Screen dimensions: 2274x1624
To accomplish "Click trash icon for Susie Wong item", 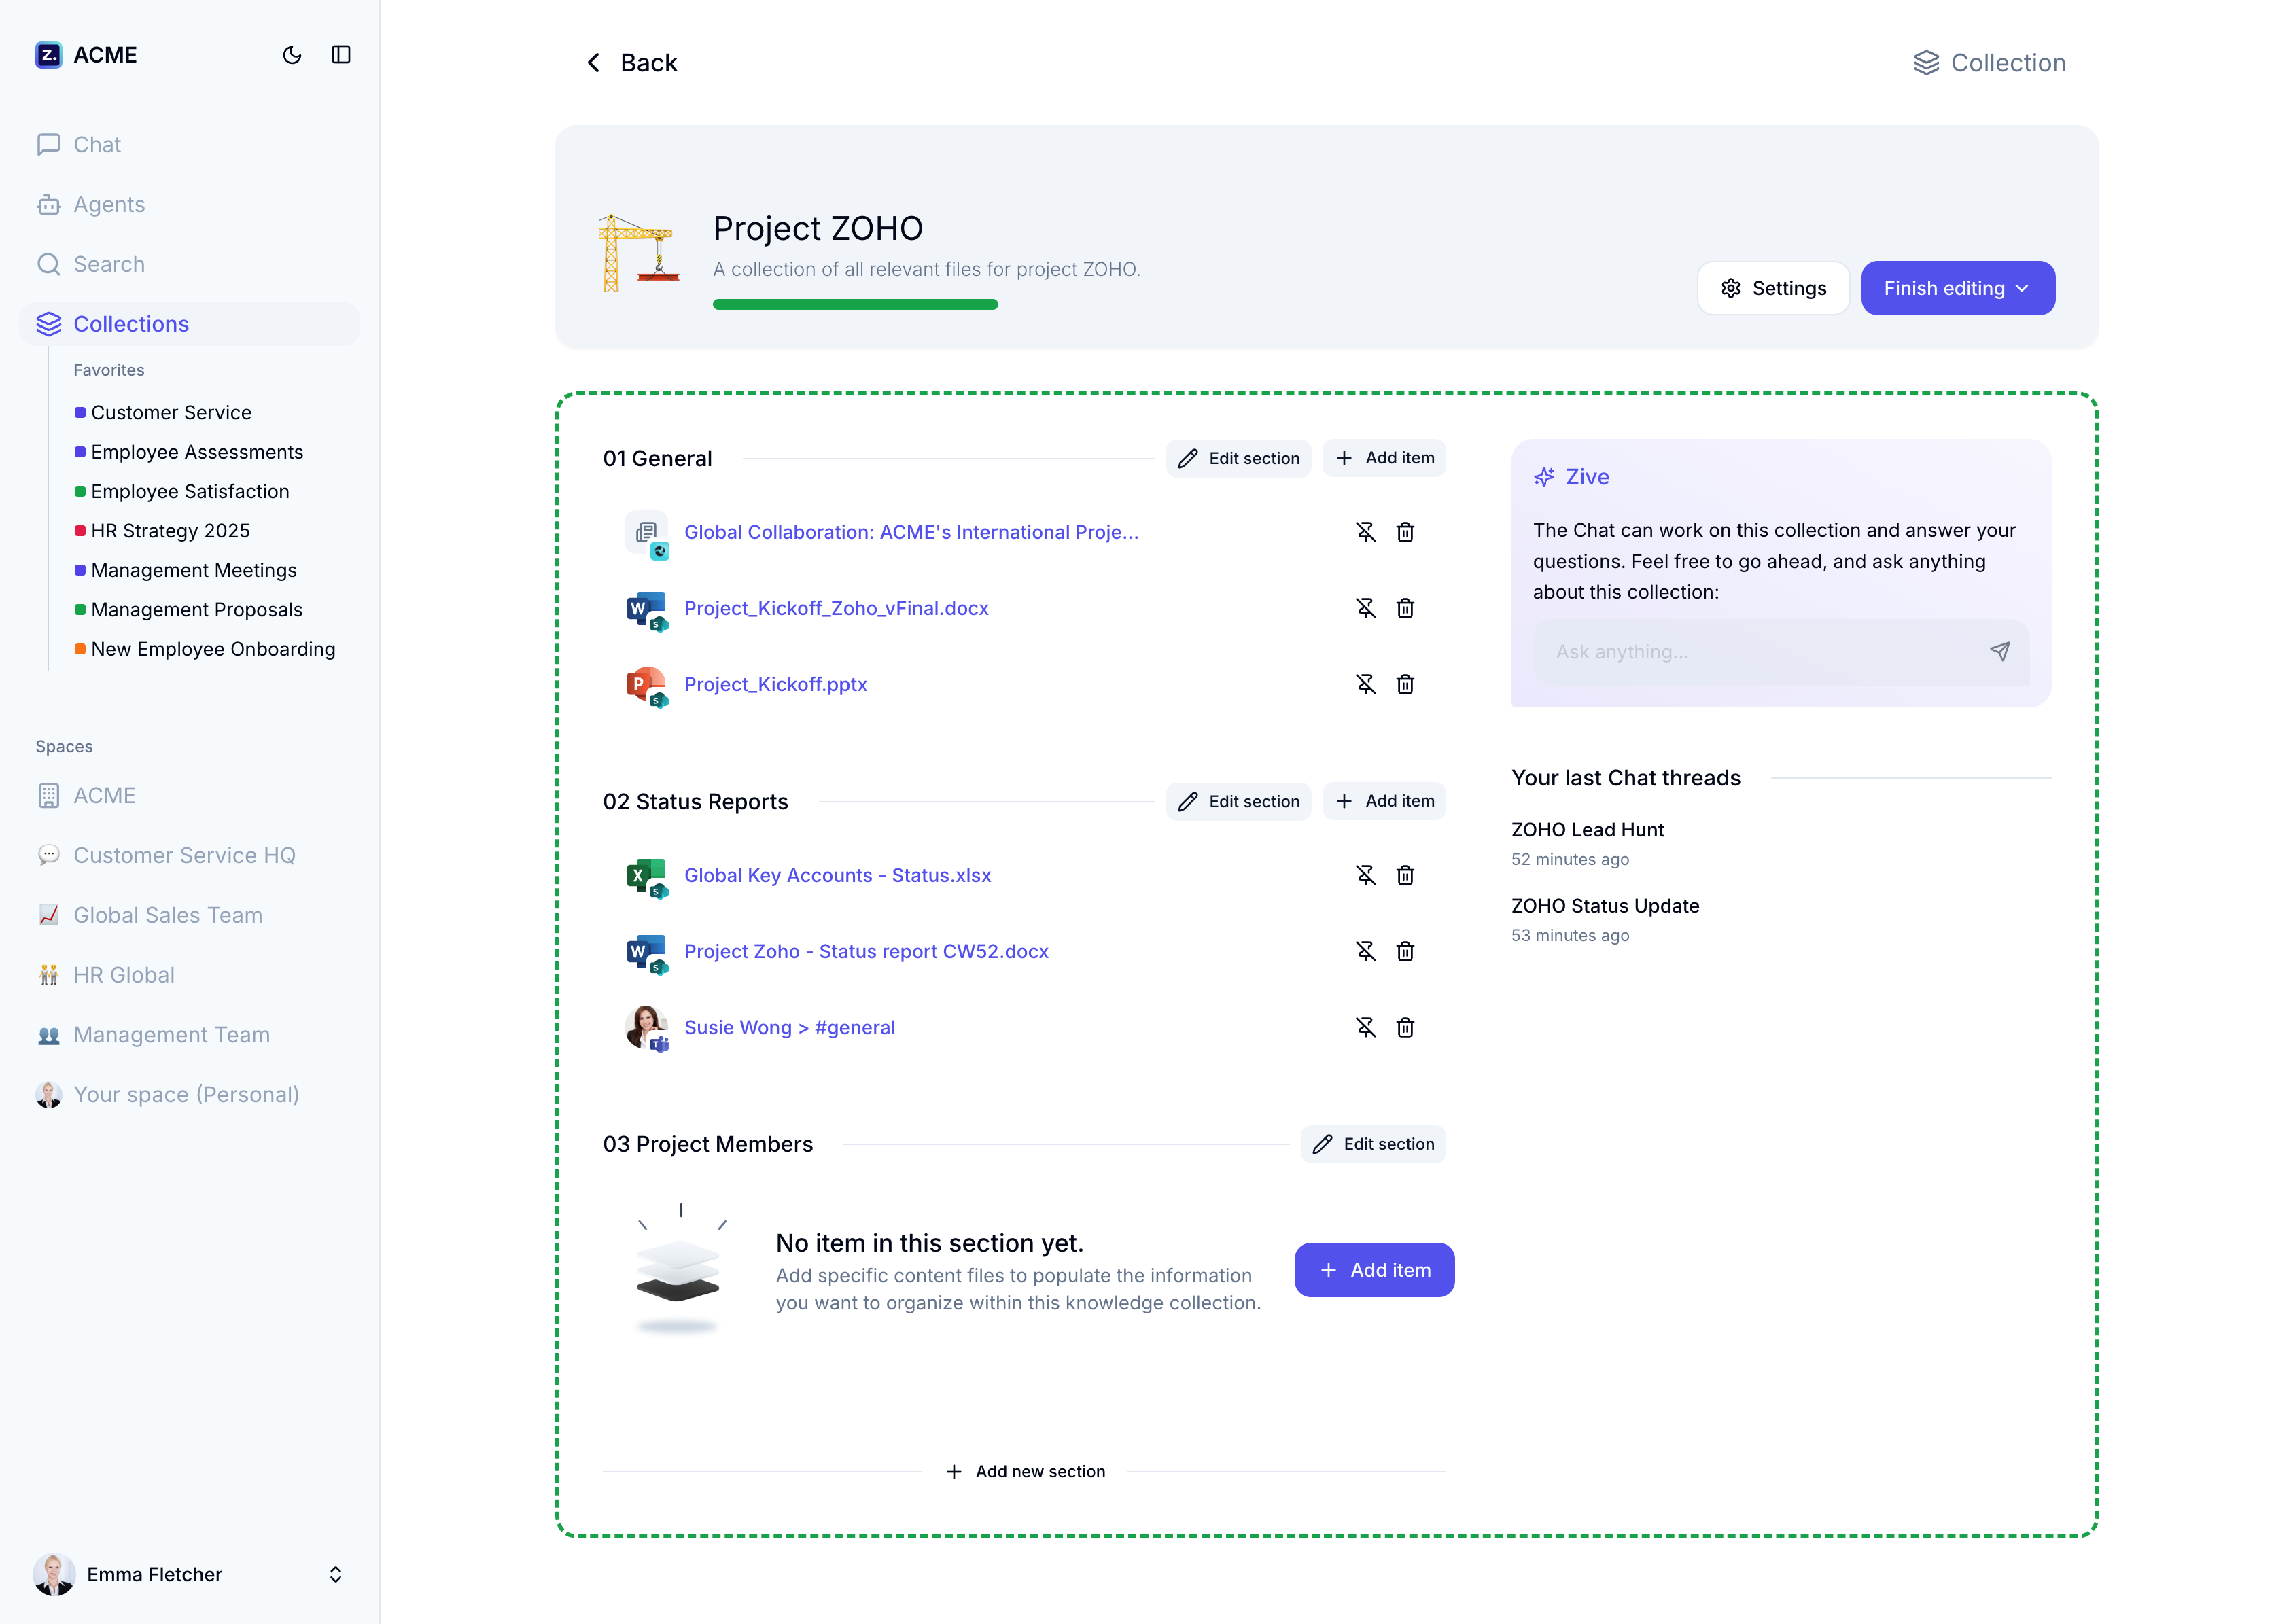I will 1405,1027.
